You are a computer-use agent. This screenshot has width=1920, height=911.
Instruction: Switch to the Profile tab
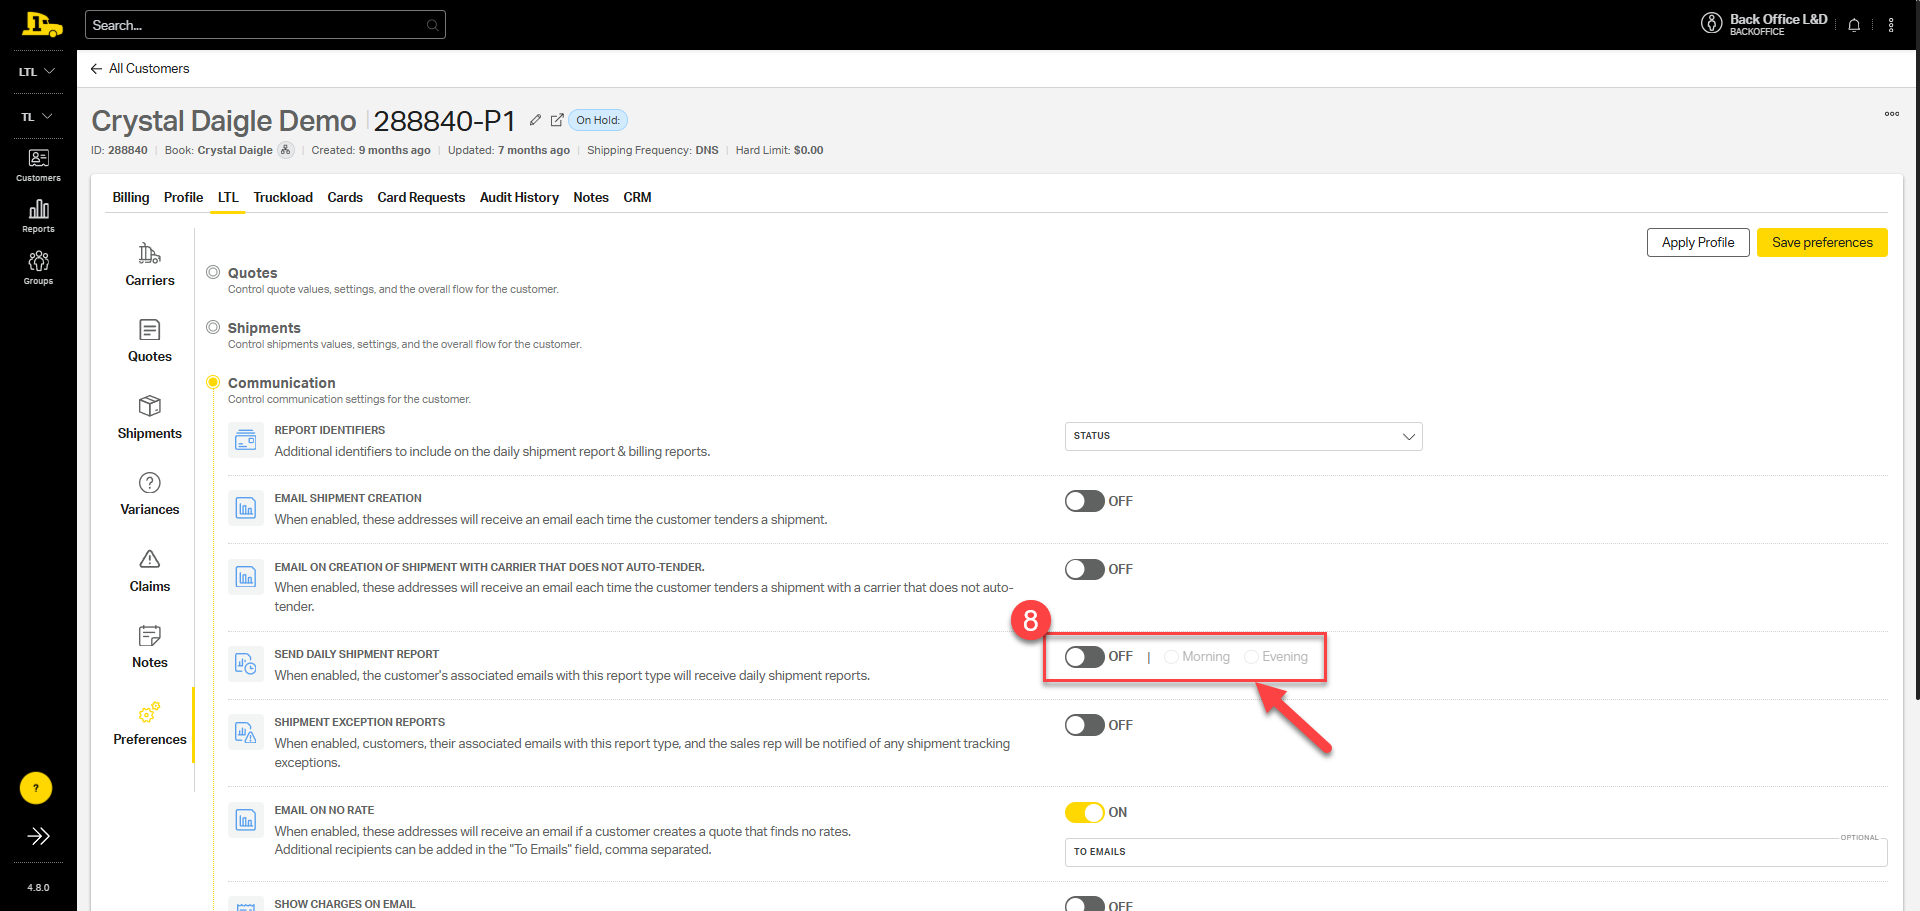point(184,197)
